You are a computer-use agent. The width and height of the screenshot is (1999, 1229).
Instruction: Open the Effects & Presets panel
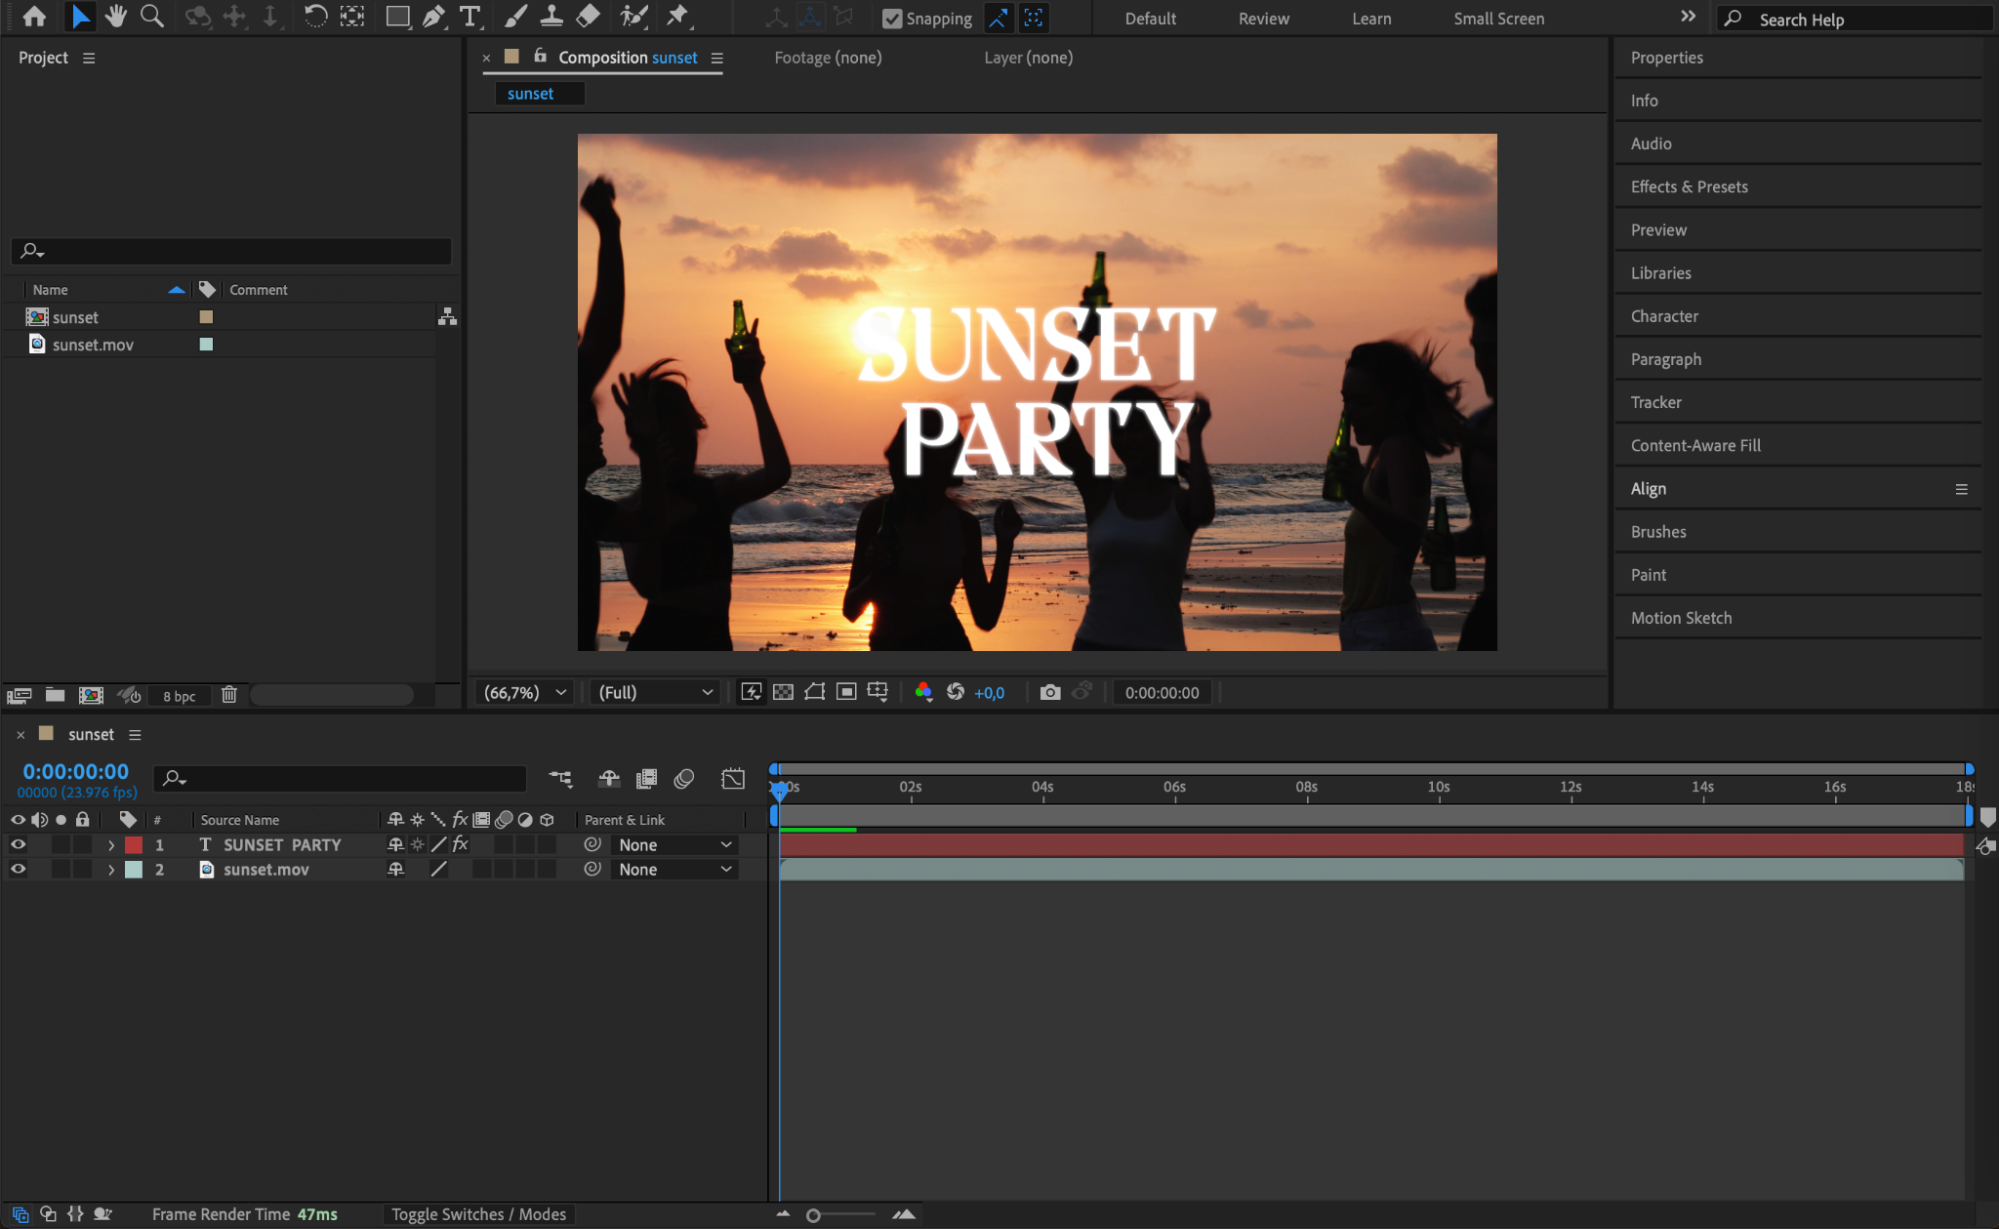pyautogui.click(x=1689, y=187)
